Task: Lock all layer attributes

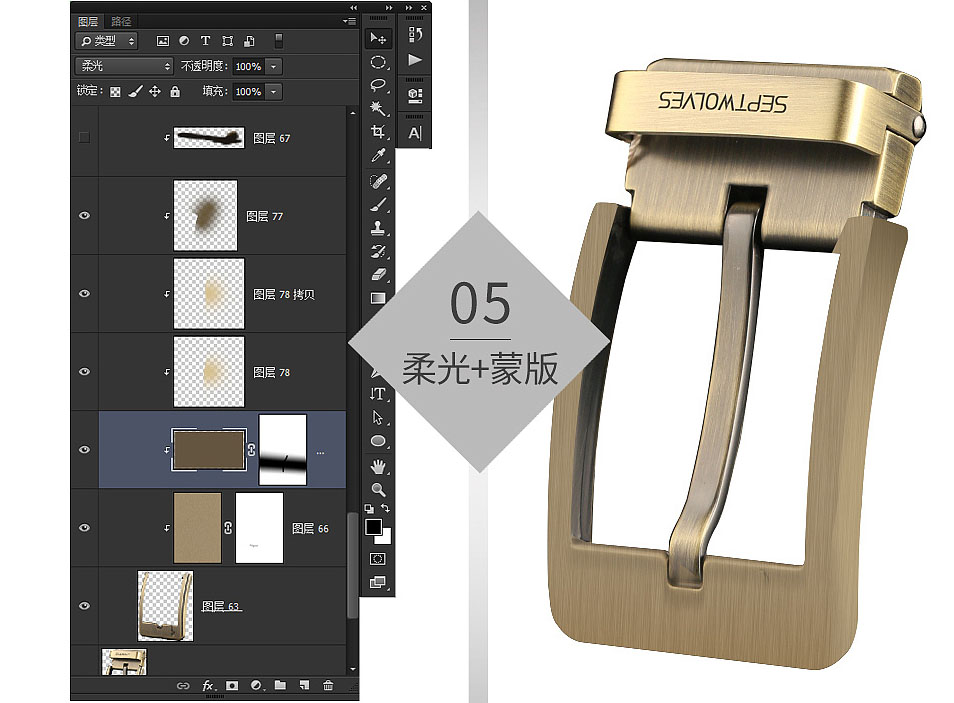Action: pyautogui.click(x=175, y=91)
